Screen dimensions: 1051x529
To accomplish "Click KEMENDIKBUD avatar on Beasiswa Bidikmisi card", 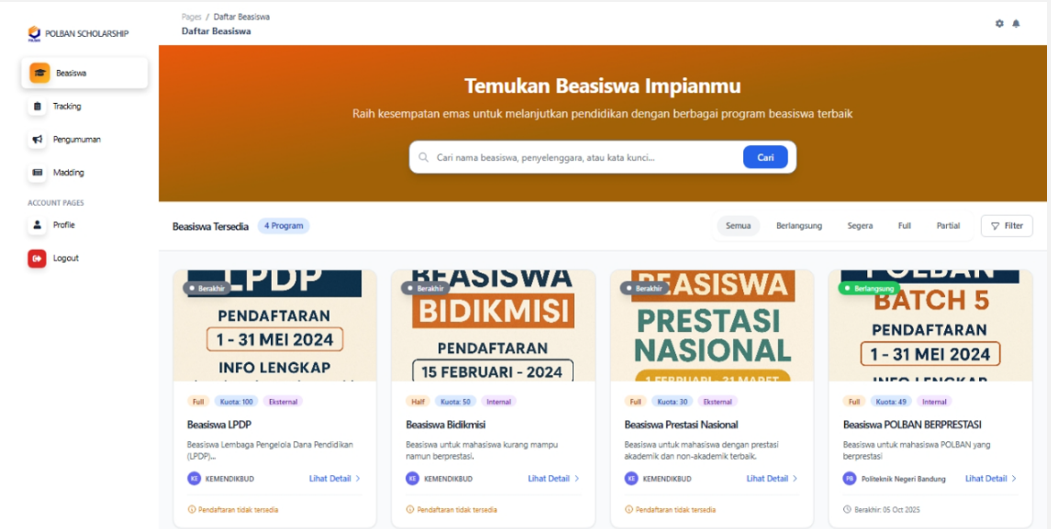I will pyautogui.click(x=412, y=479).
